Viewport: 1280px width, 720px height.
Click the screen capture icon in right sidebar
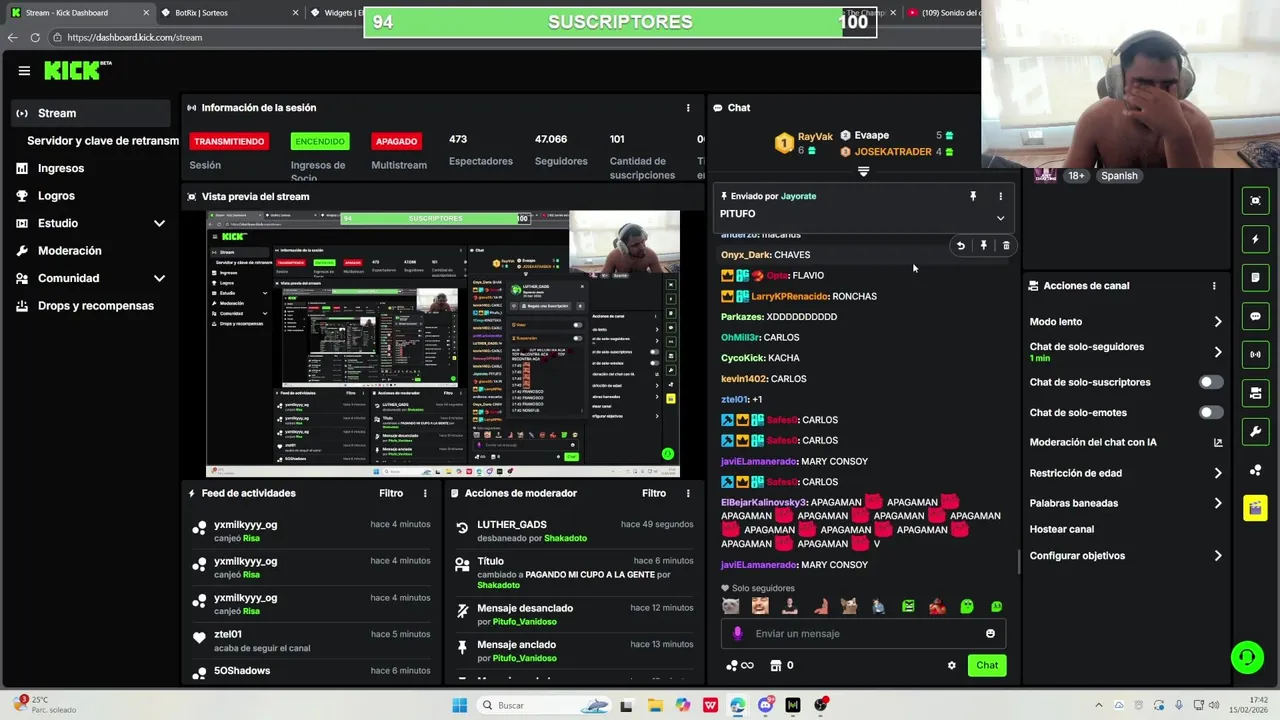coord(1255,201)
